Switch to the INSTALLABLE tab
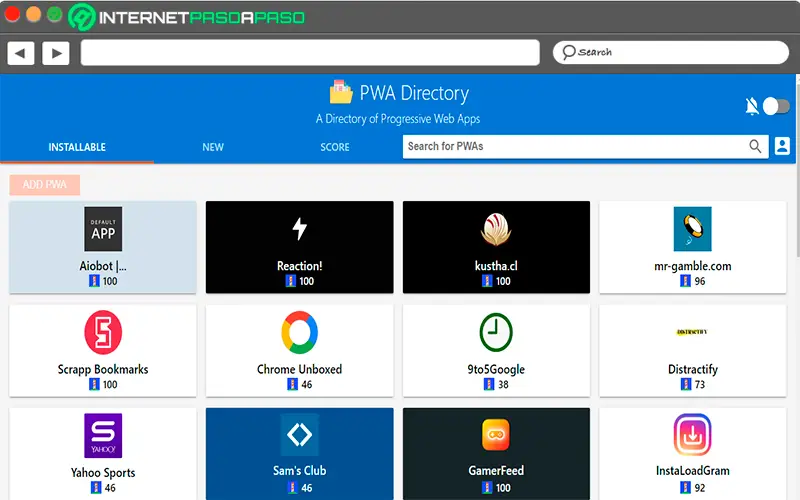The width and height of the screenshot is (800, 500). [77, 147]
